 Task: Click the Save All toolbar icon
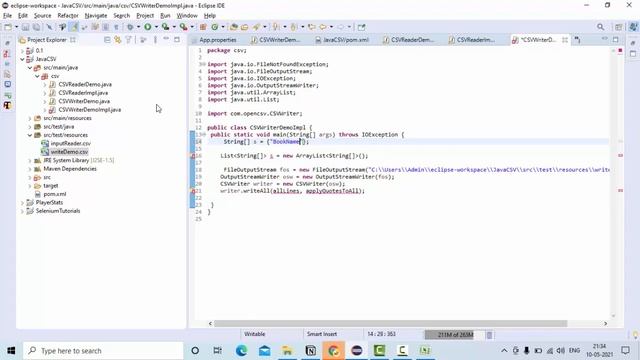click(x=36, y=27)
